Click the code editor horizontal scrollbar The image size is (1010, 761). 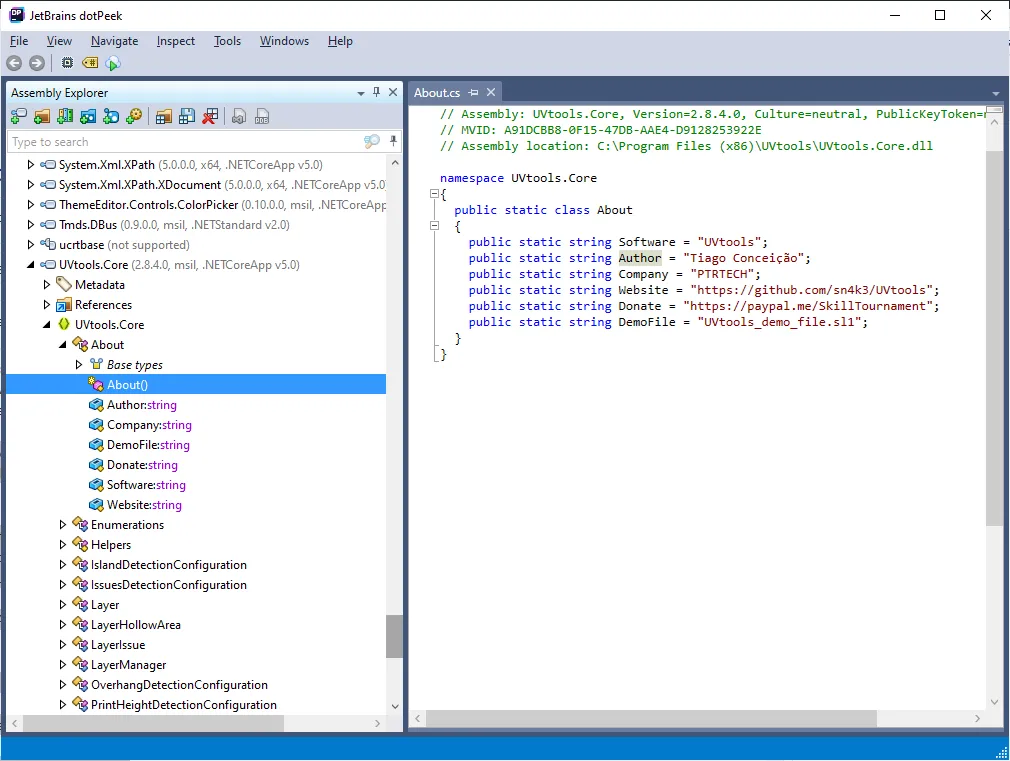point(650,719)
